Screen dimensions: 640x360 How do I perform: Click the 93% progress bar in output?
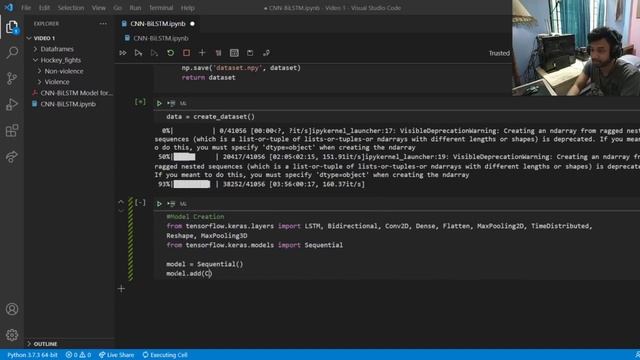(x=192, y=184)
